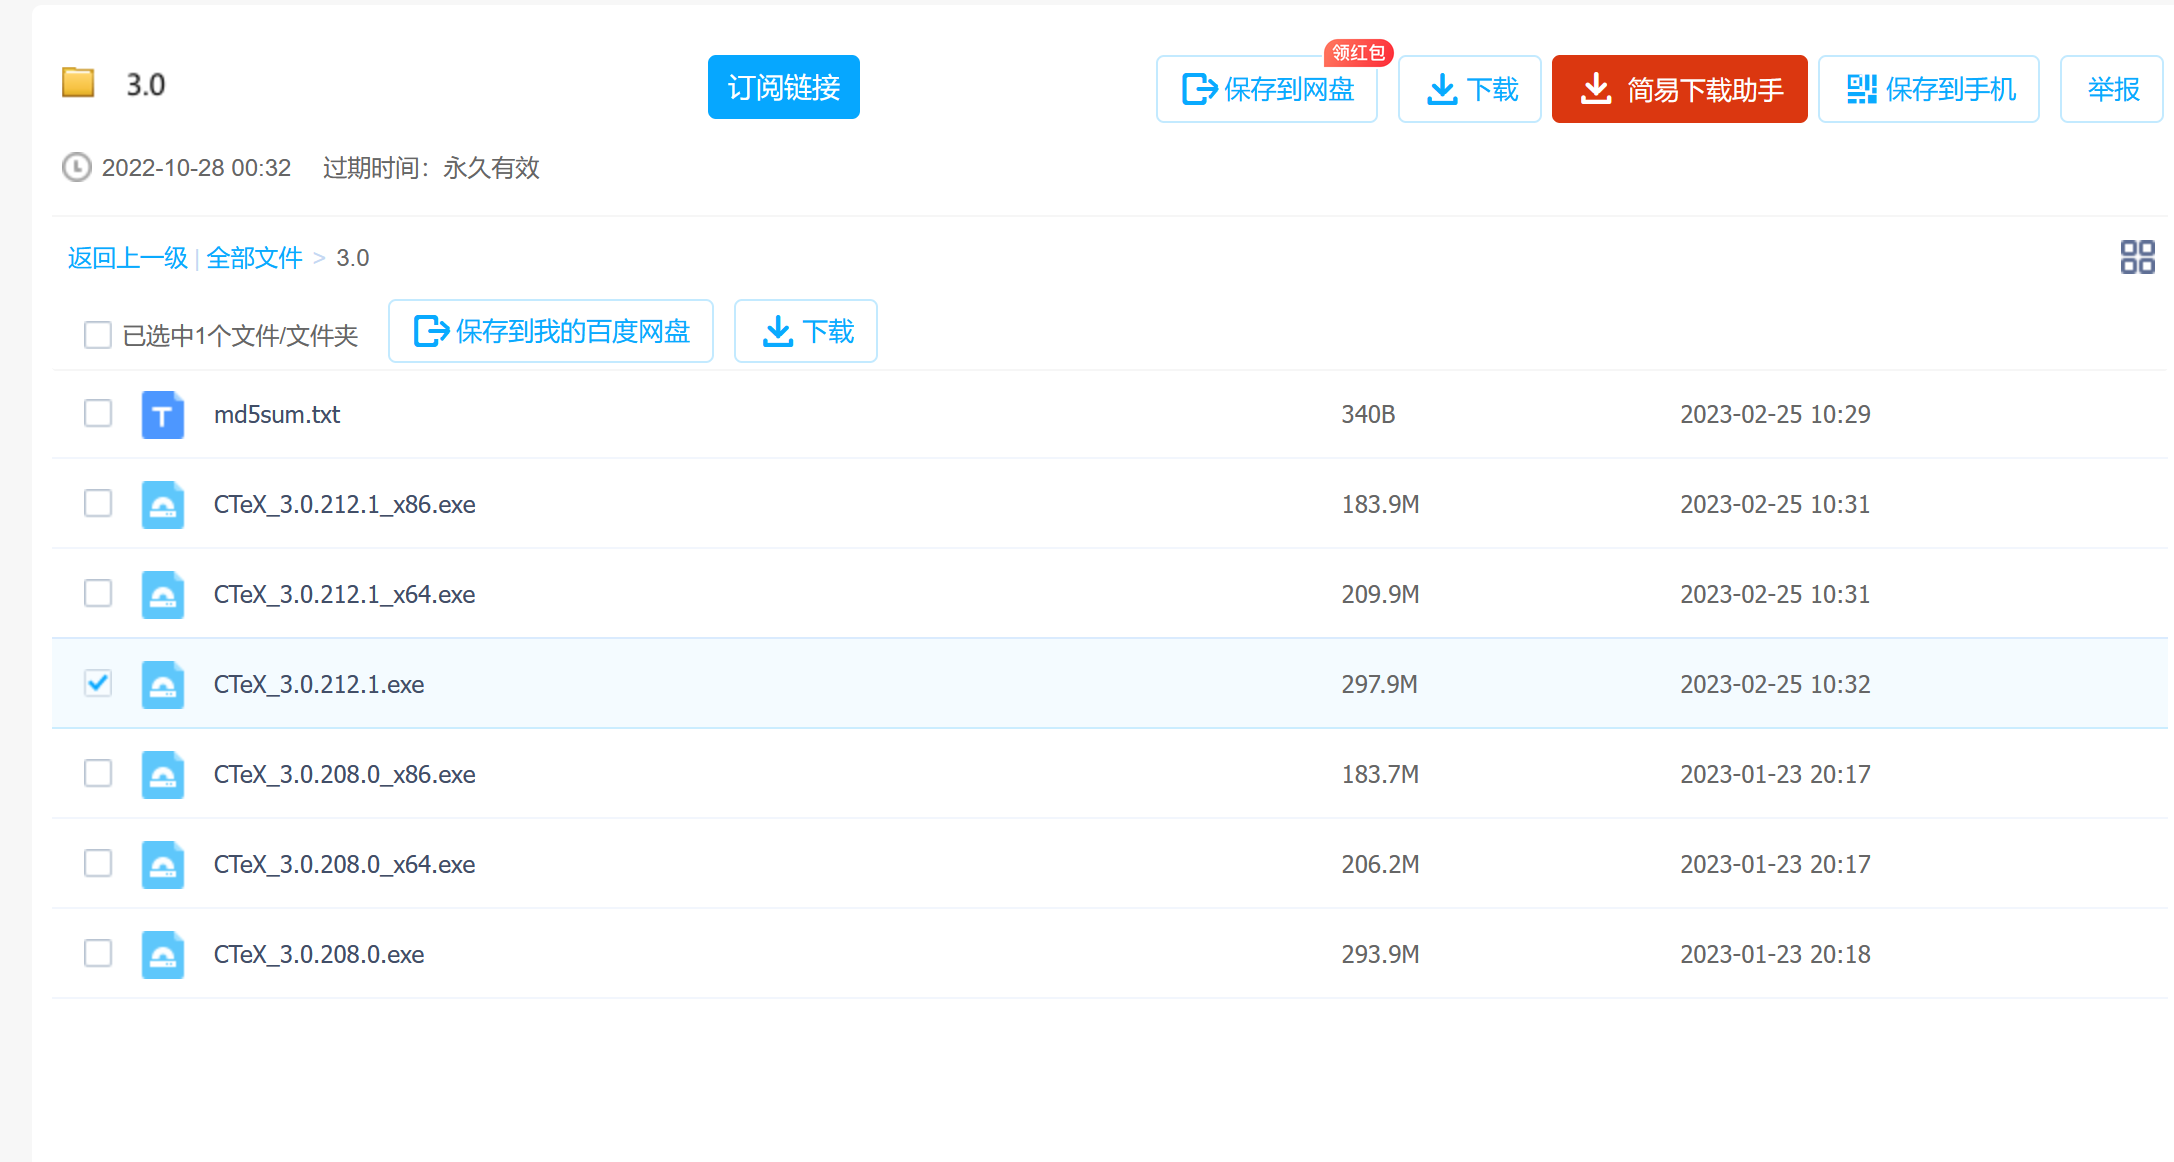Click the top header 下载 button
The width and height of the screenshot is (2174, 1162).
[1470, 89]
